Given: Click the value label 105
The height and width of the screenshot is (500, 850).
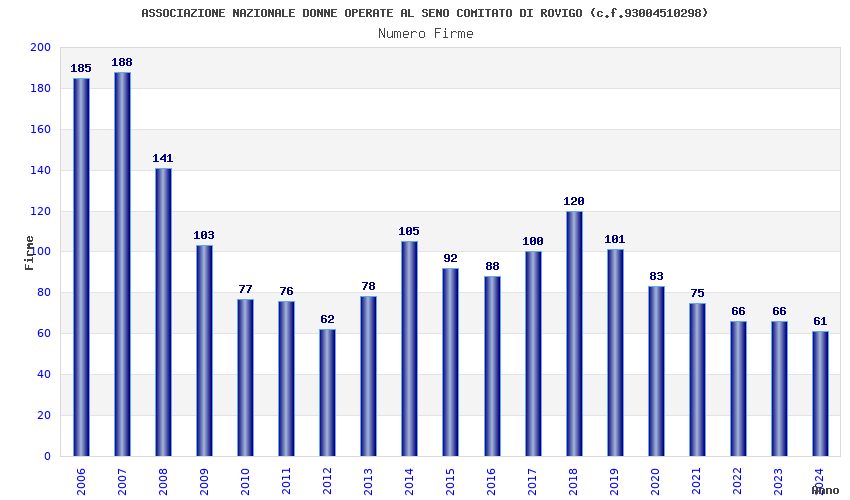Looking at the screenshot, I should [409, 232].
